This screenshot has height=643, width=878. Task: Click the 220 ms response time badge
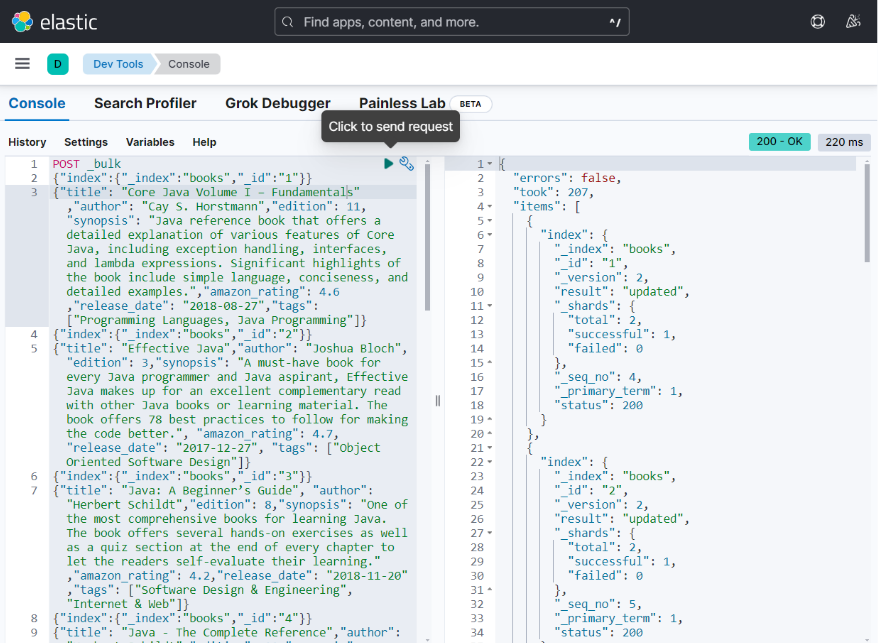tap(844, 142)
